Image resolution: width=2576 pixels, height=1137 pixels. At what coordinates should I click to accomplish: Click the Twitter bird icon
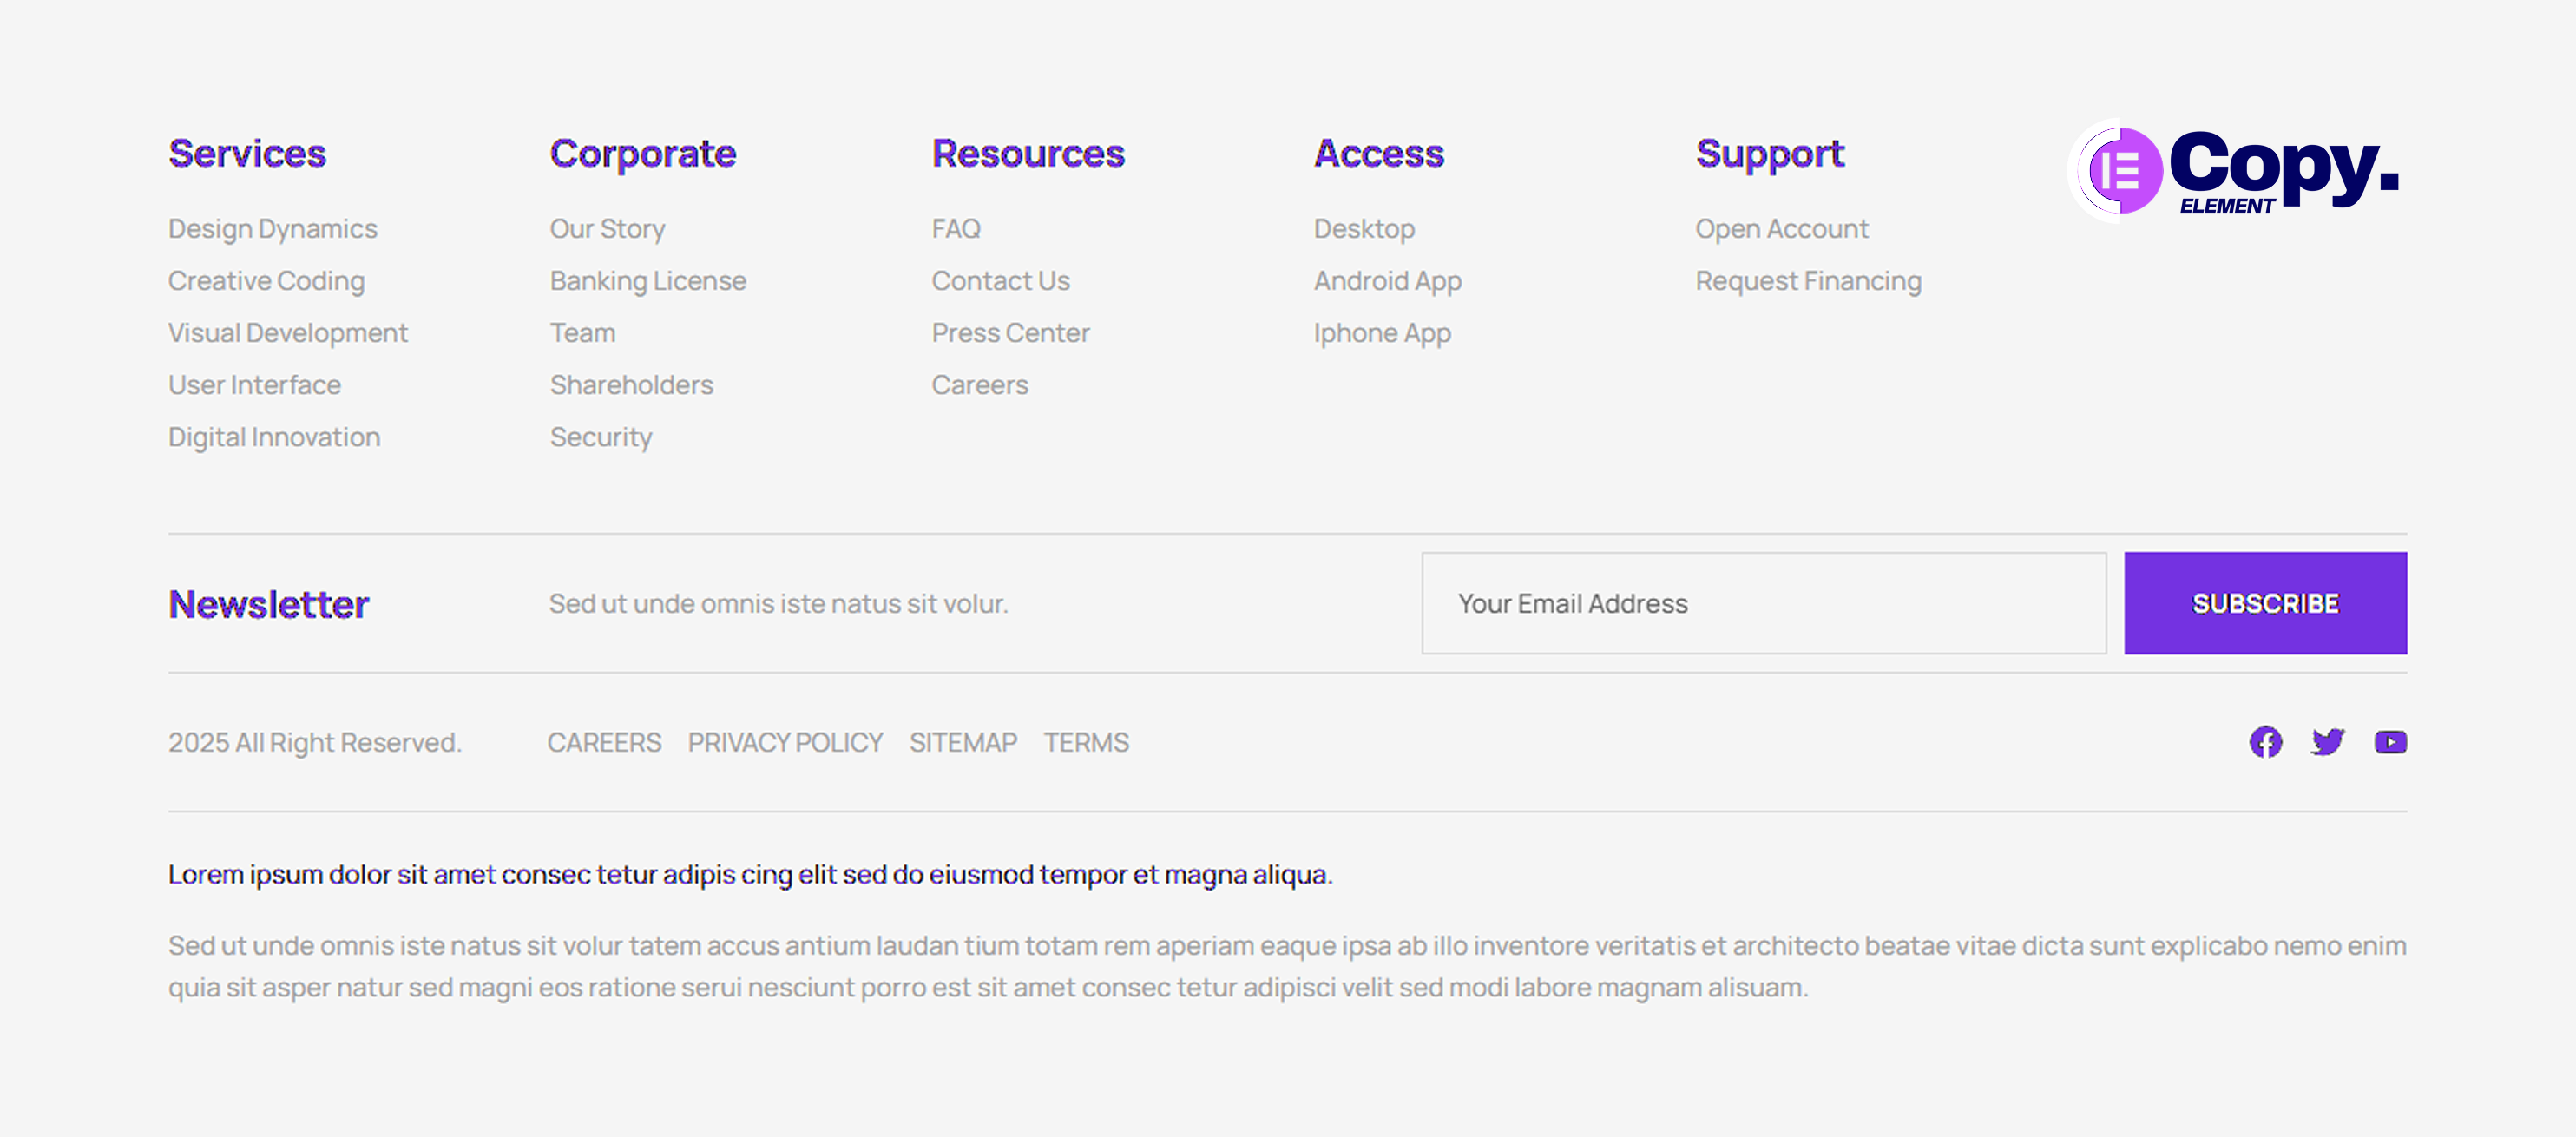(x=2327, y=742)
